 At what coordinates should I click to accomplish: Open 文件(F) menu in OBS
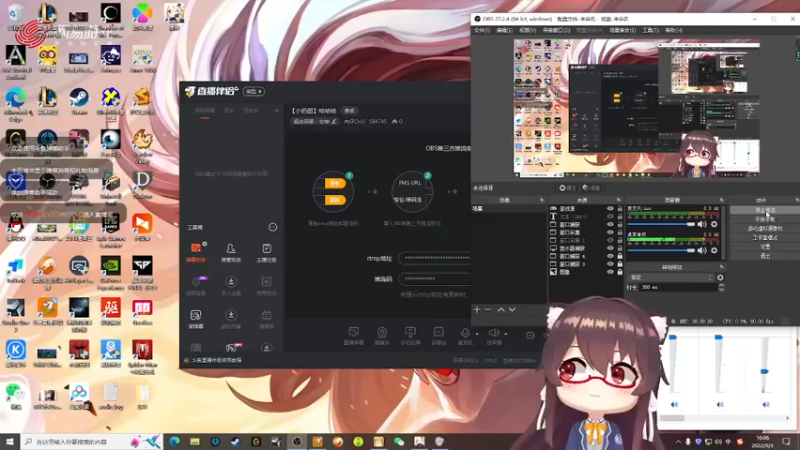[482, 31]
